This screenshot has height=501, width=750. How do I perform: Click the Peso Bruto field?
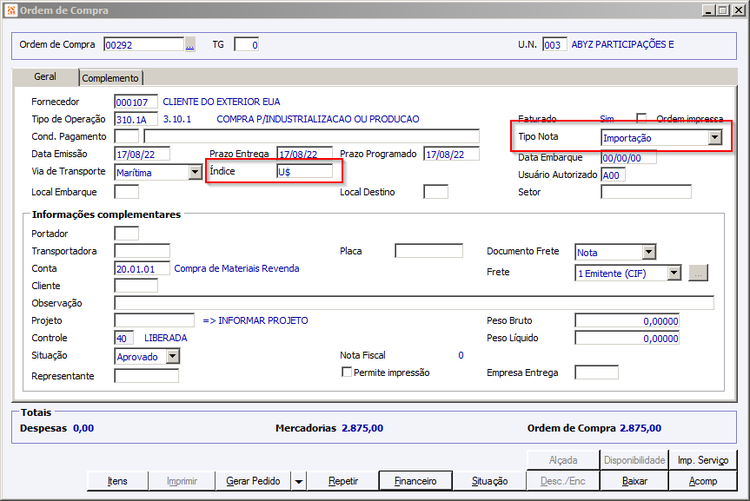pos(627,321)
